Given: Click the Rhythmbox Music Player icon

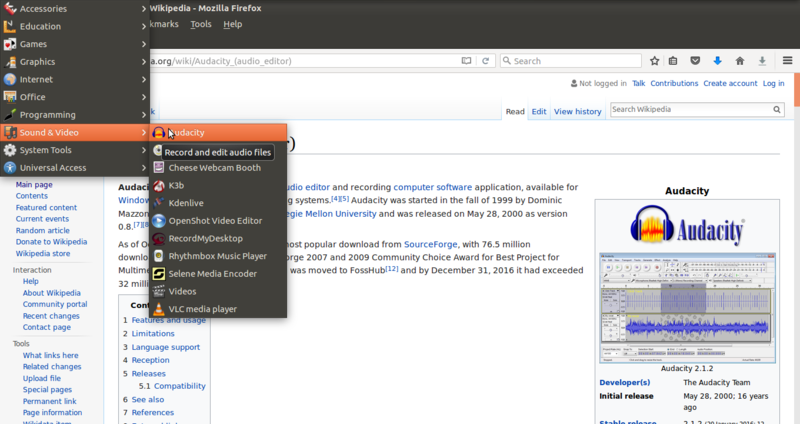Looking at the screenshot, I should pos(159,256).
